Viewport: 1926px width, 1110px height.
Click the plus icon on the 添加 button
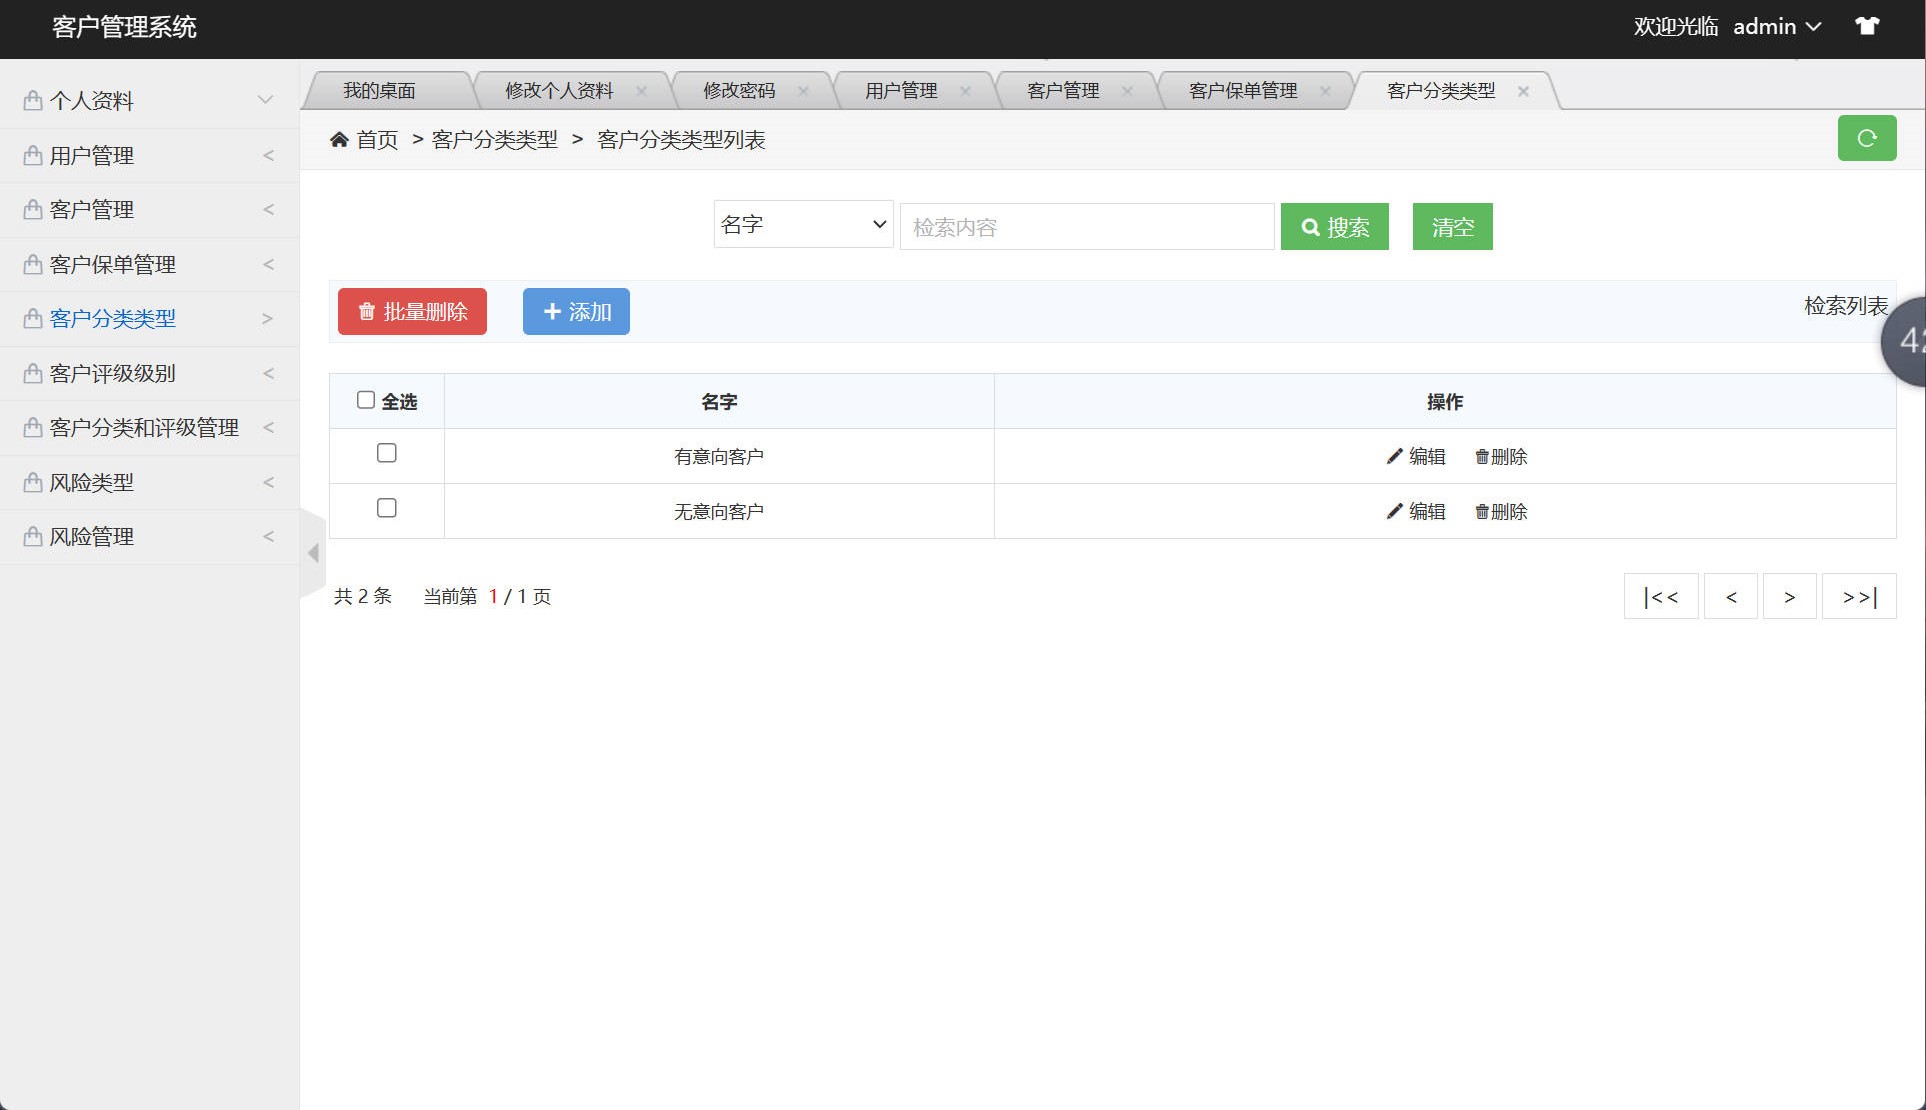pyautogui.click(x=553, y=311)
